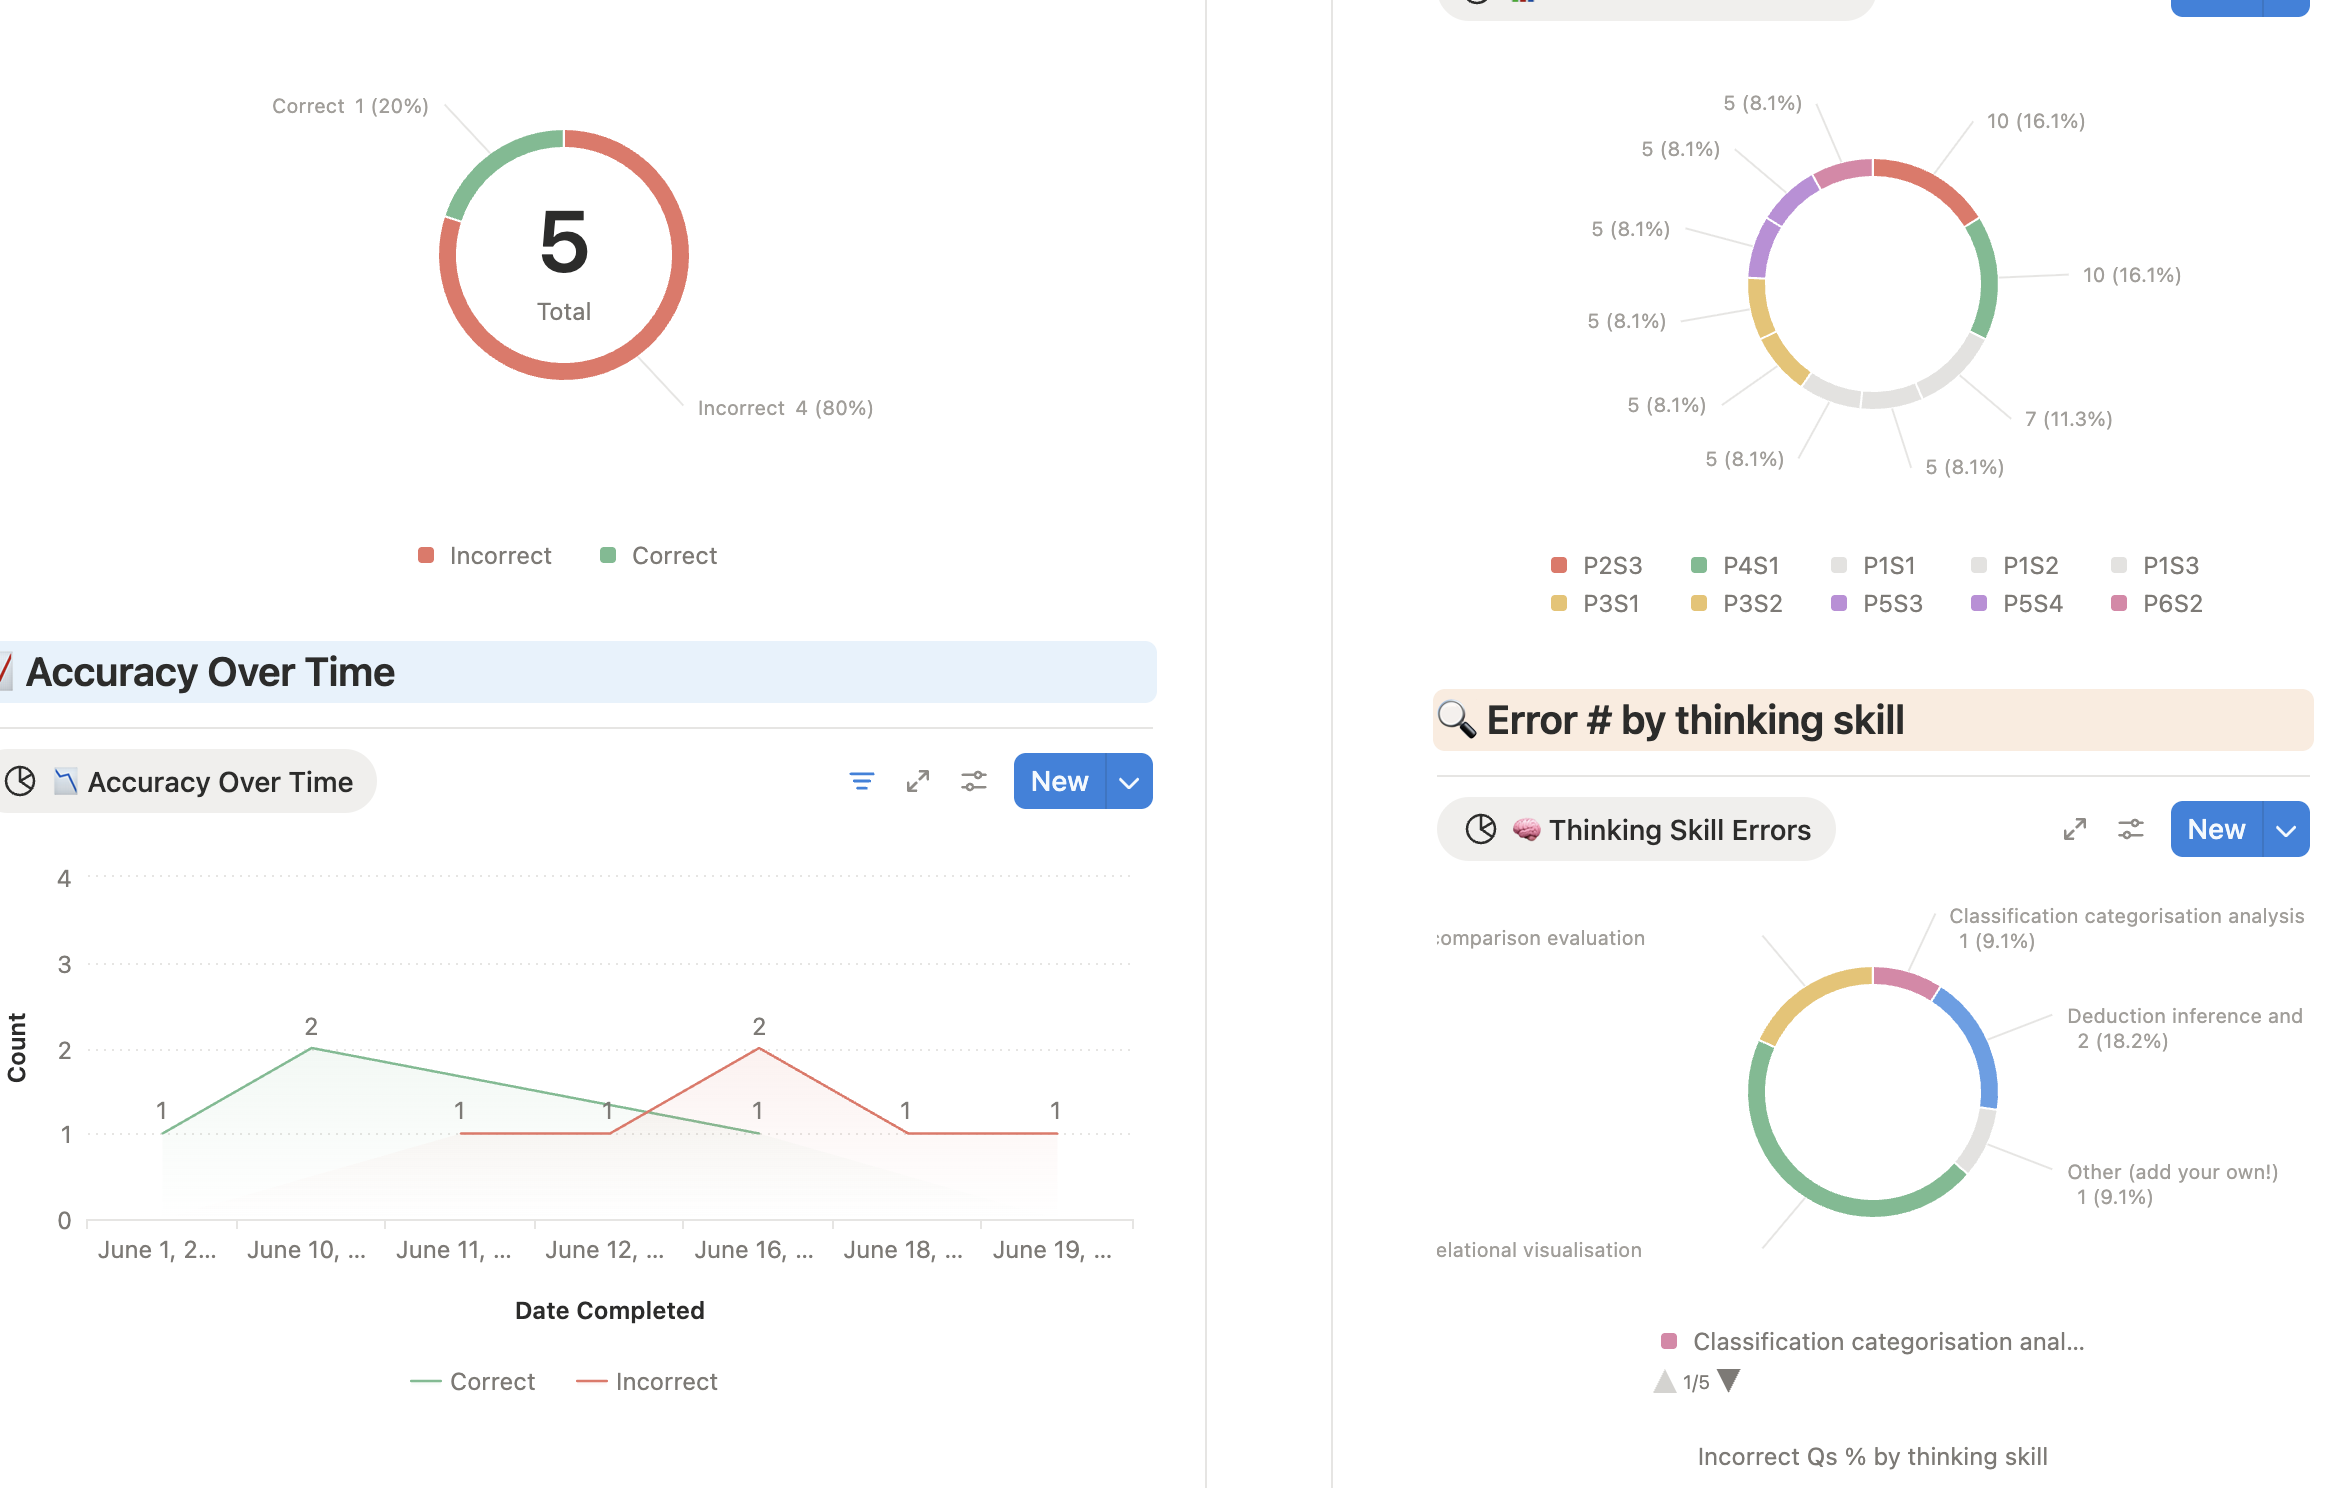The width and height of the screenshot is (2330, 1488).
Task: Open the Accuracy Over Time view settings sliders
Action: tap(974, 781)
